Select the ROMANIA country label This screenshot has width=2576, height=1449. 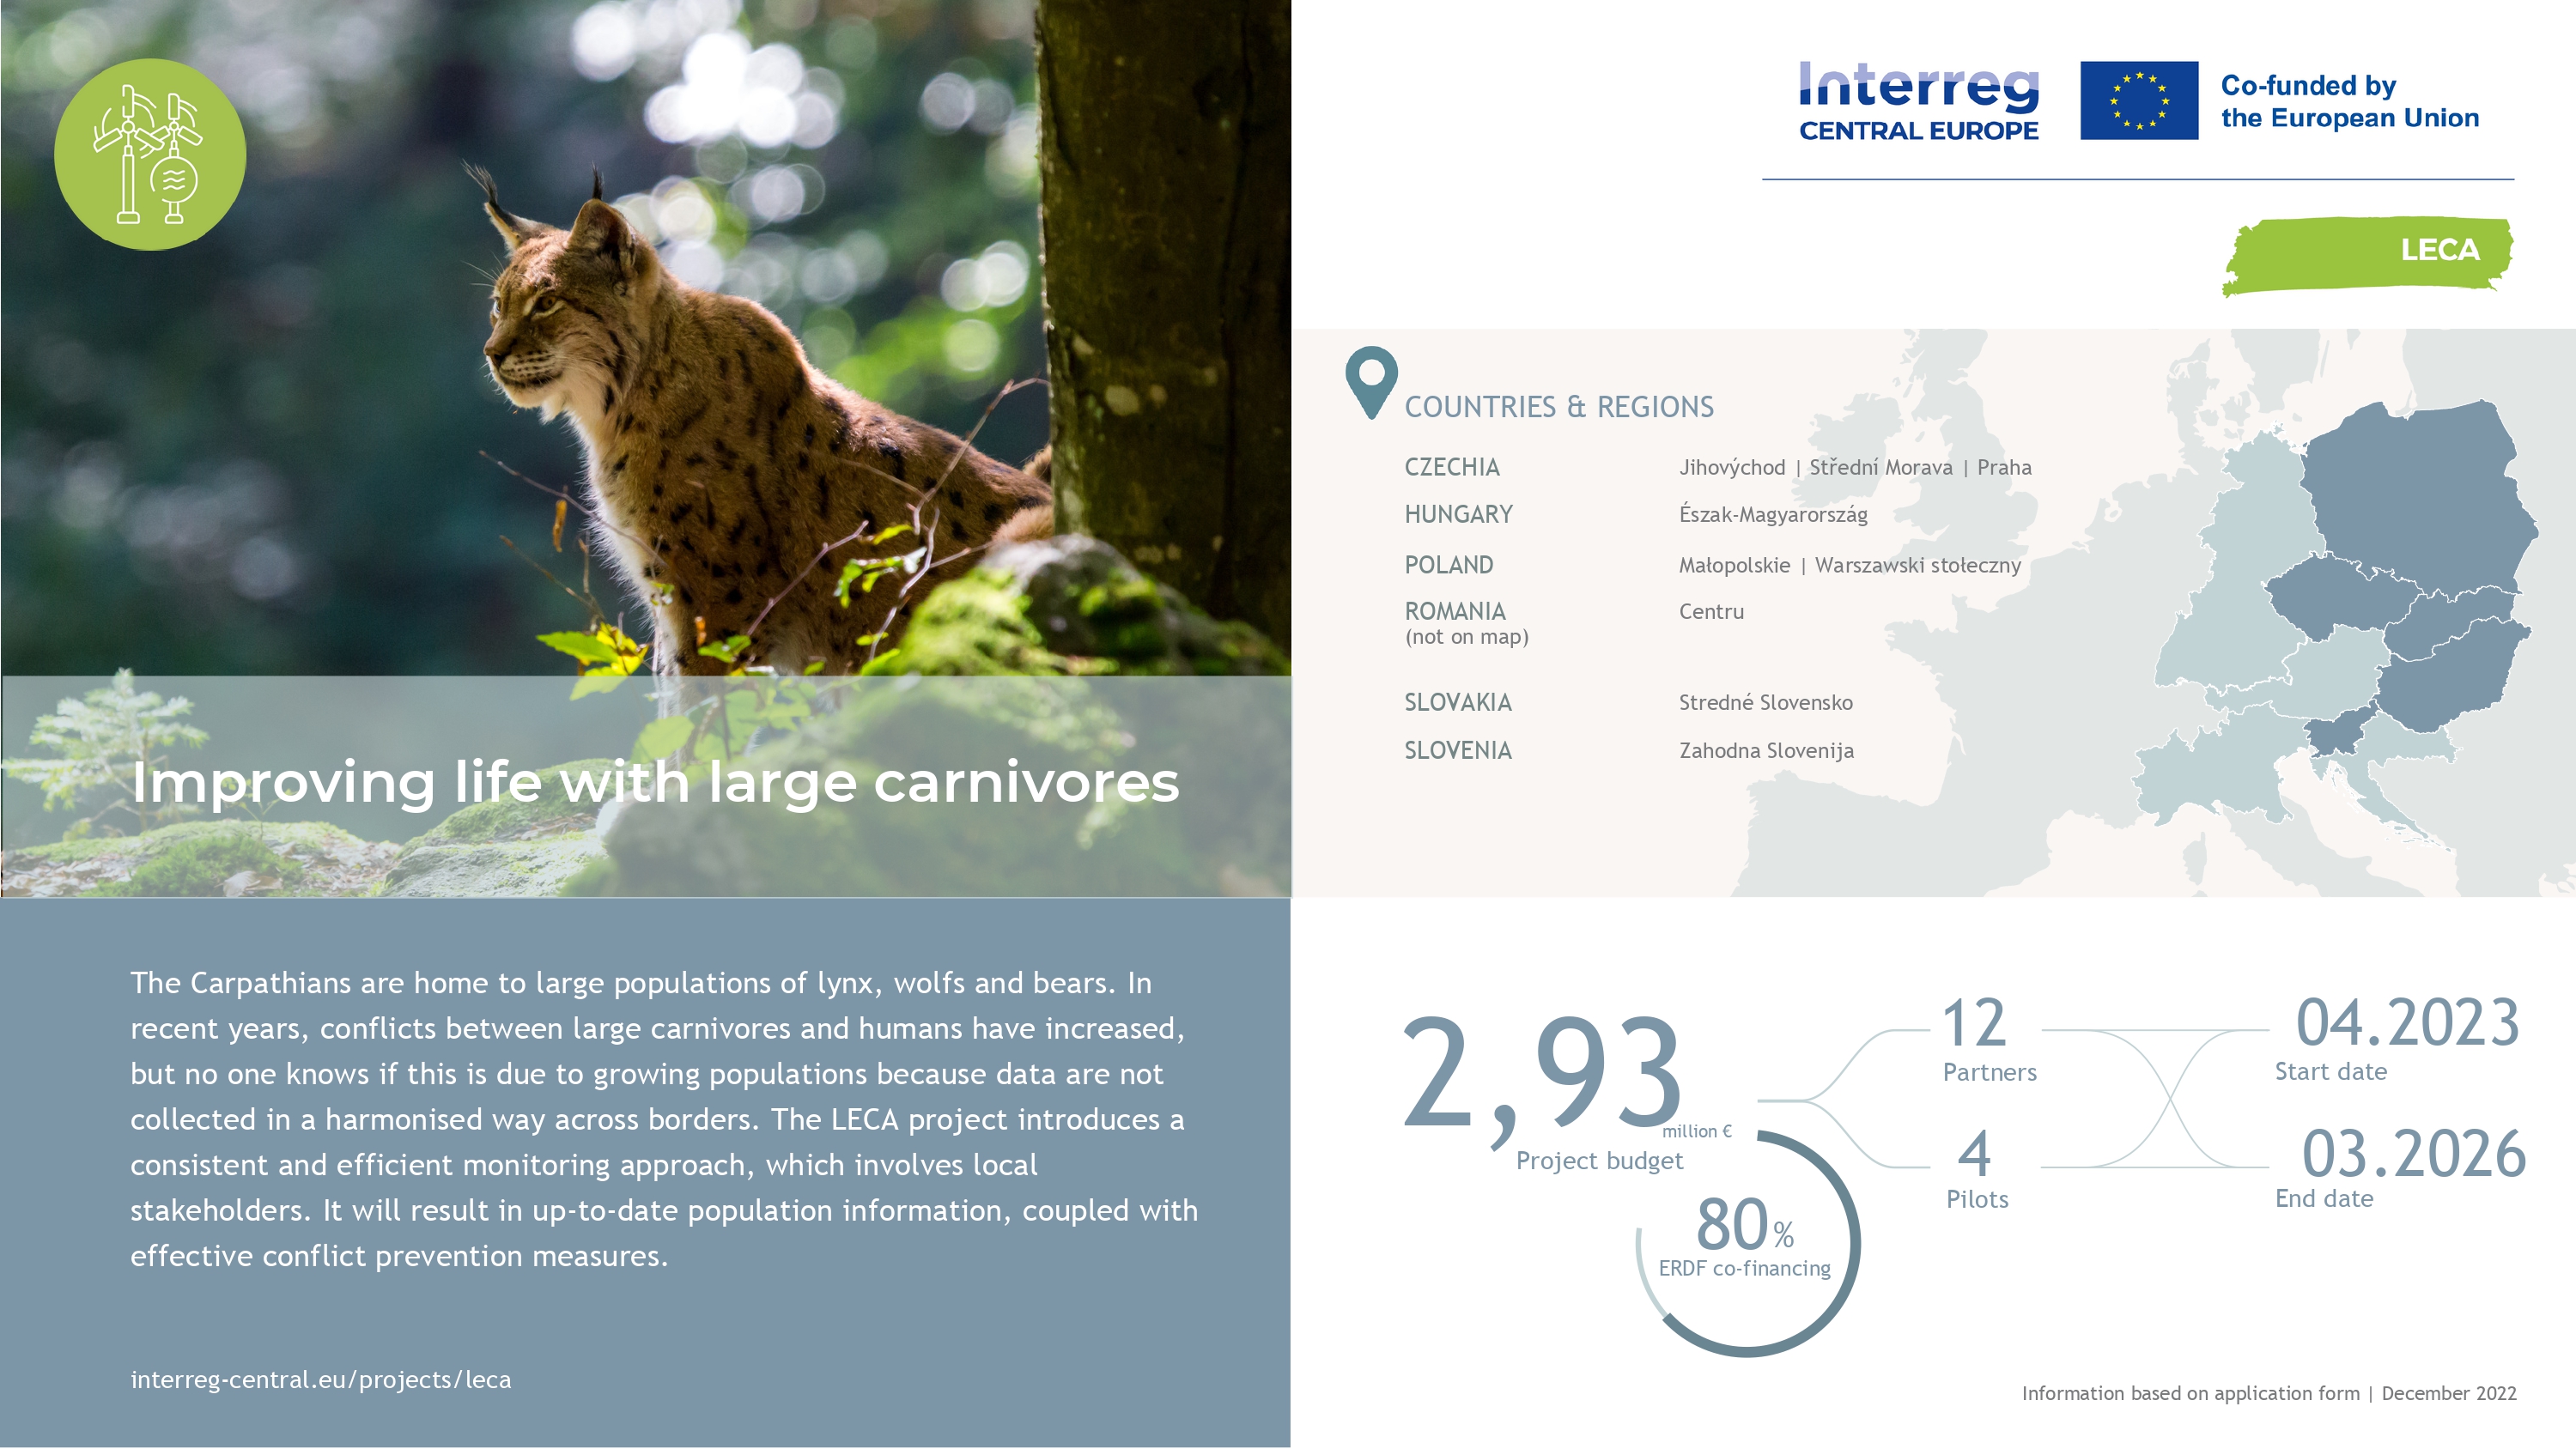[1454, 611]
